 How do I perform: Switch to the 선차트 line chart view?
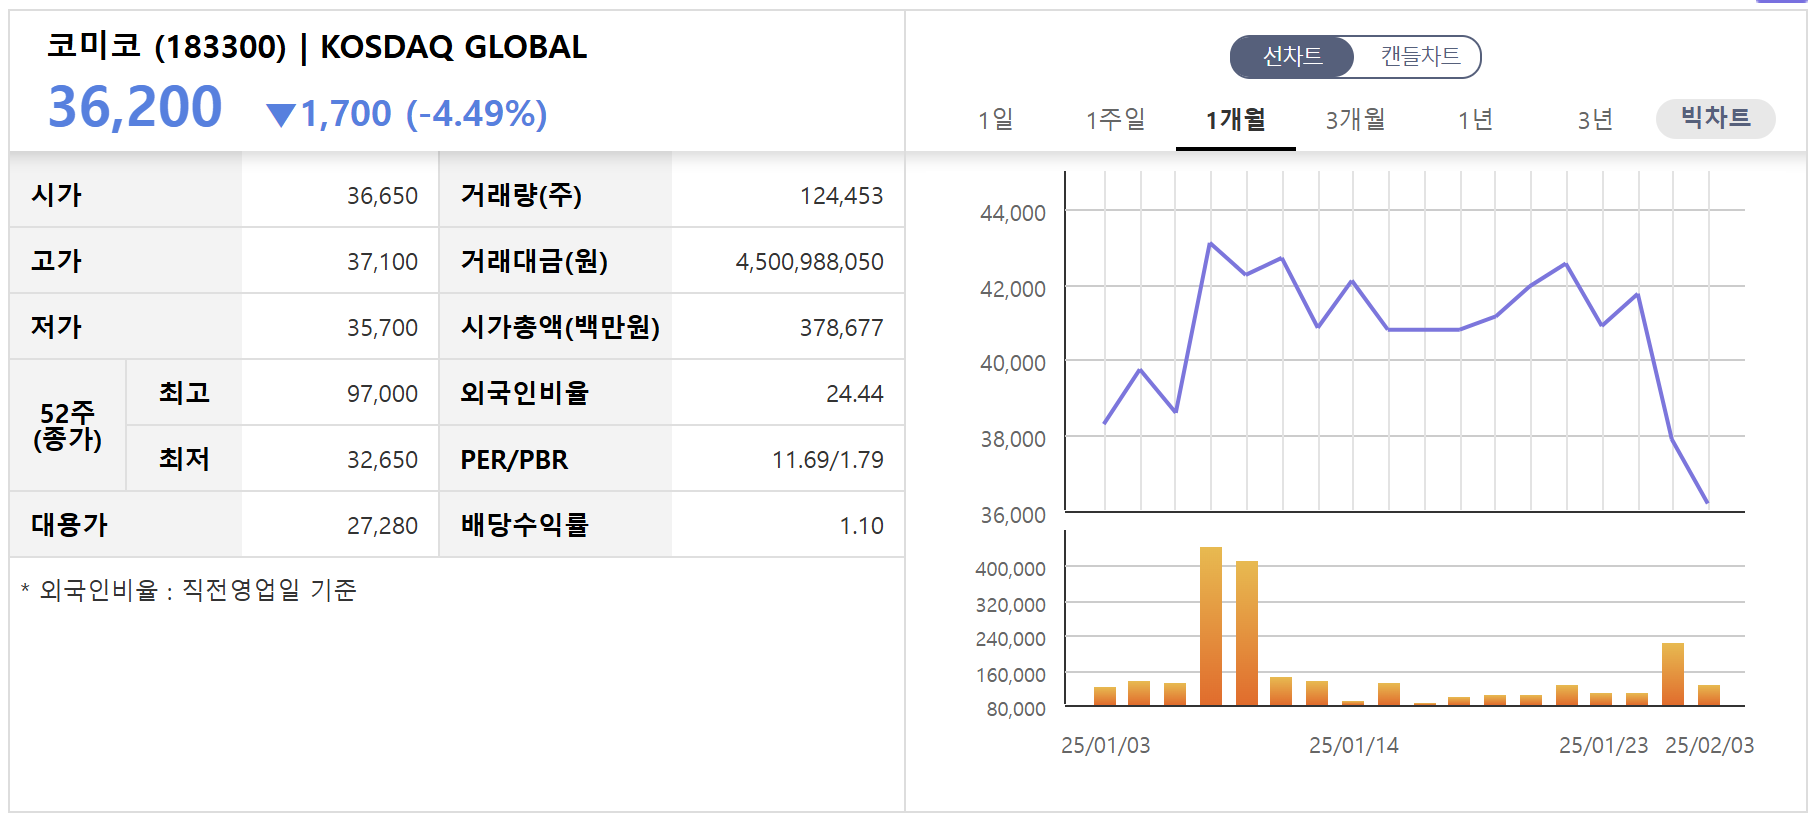tap(1292, 56)
